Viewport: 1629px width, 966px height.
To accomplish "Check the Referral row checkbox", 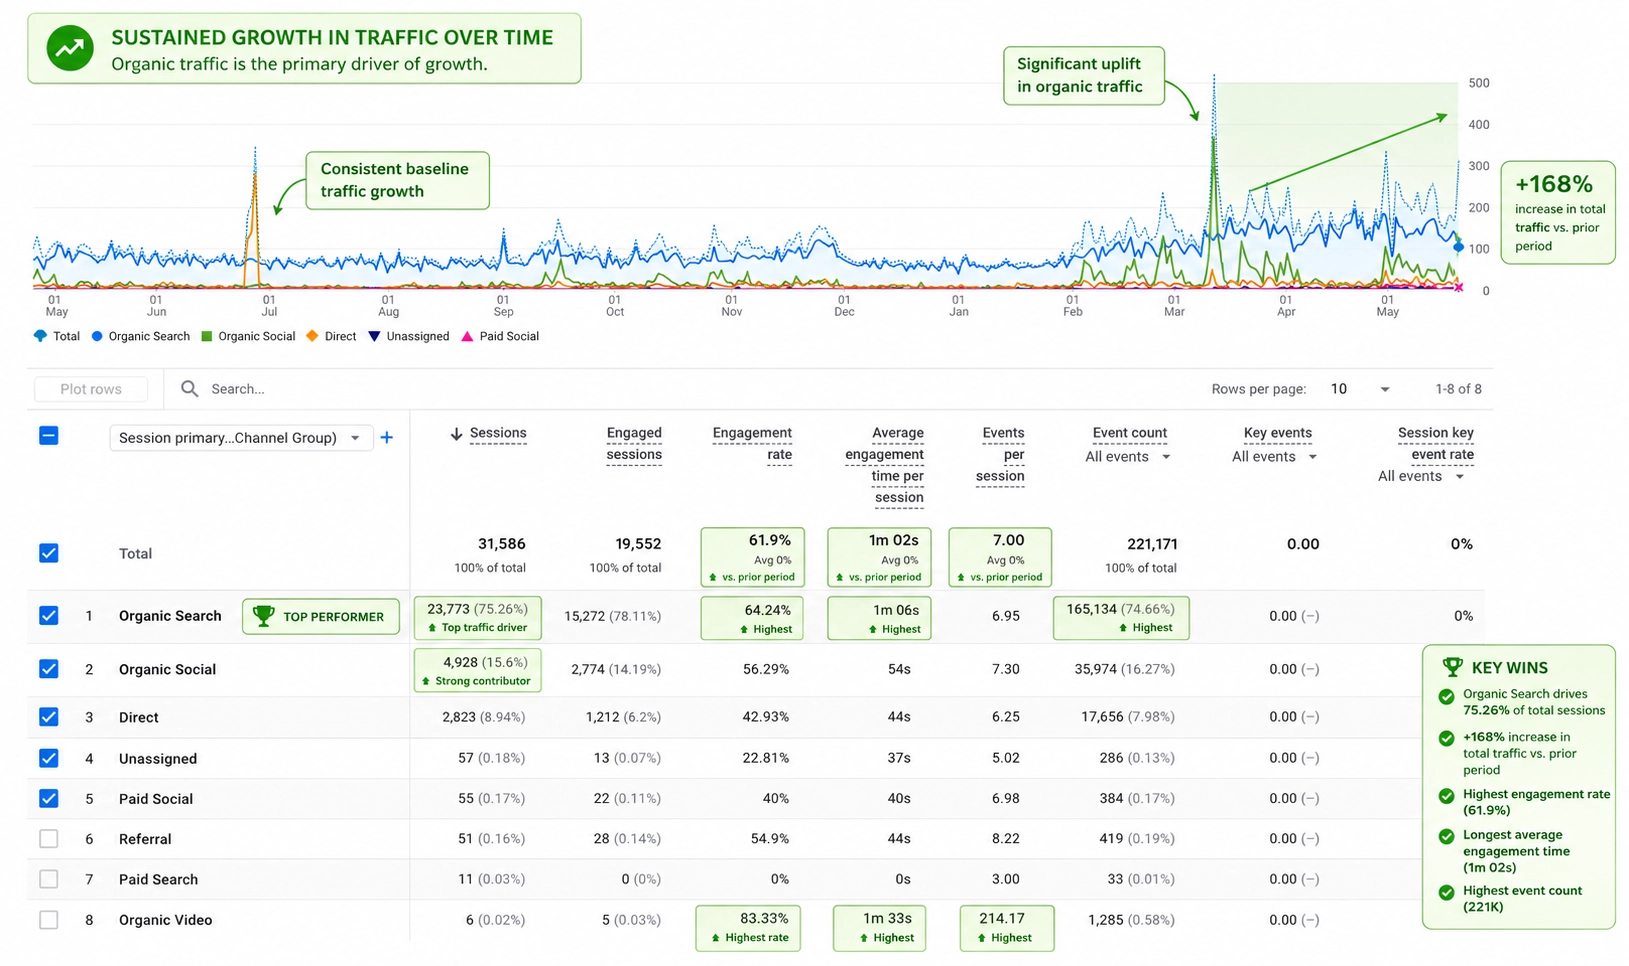I will click(x=49, y=839).
